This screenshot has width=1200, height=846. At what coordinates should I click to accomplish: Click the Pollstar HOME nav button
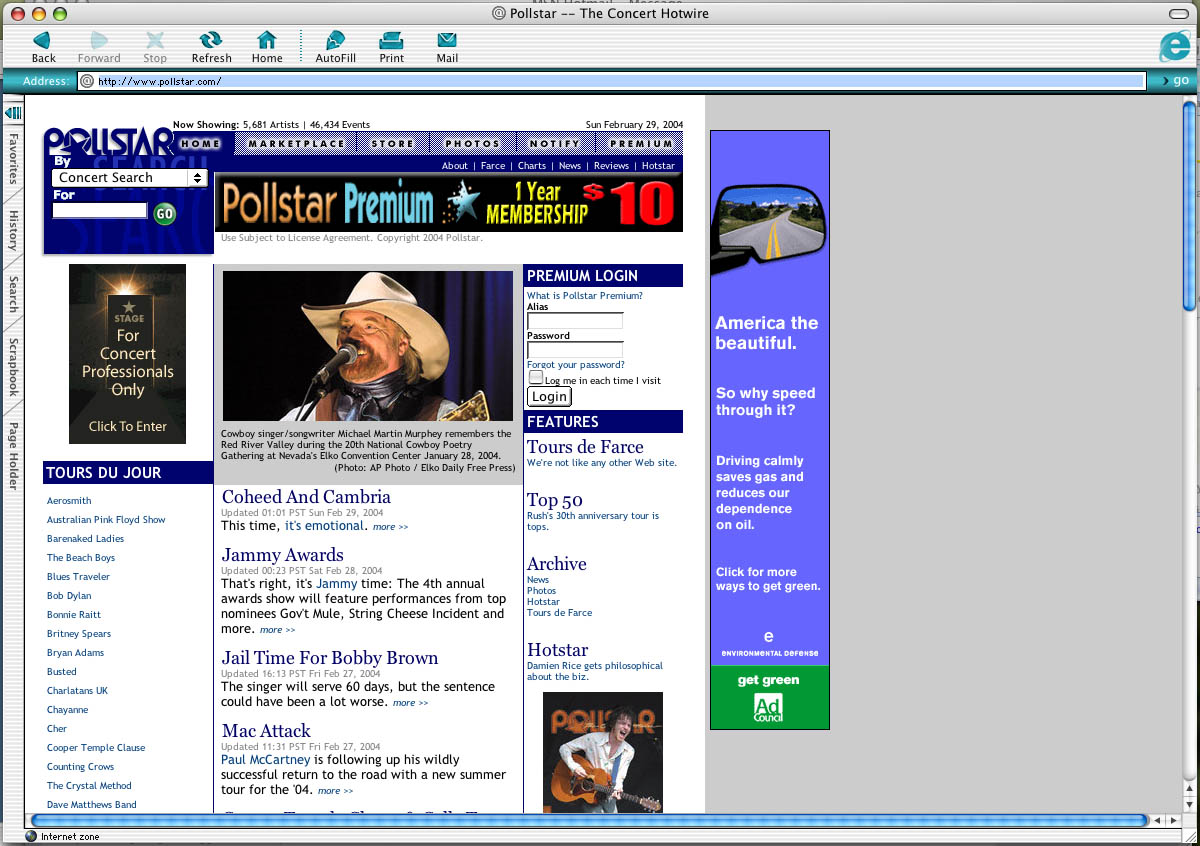point(200,144)
